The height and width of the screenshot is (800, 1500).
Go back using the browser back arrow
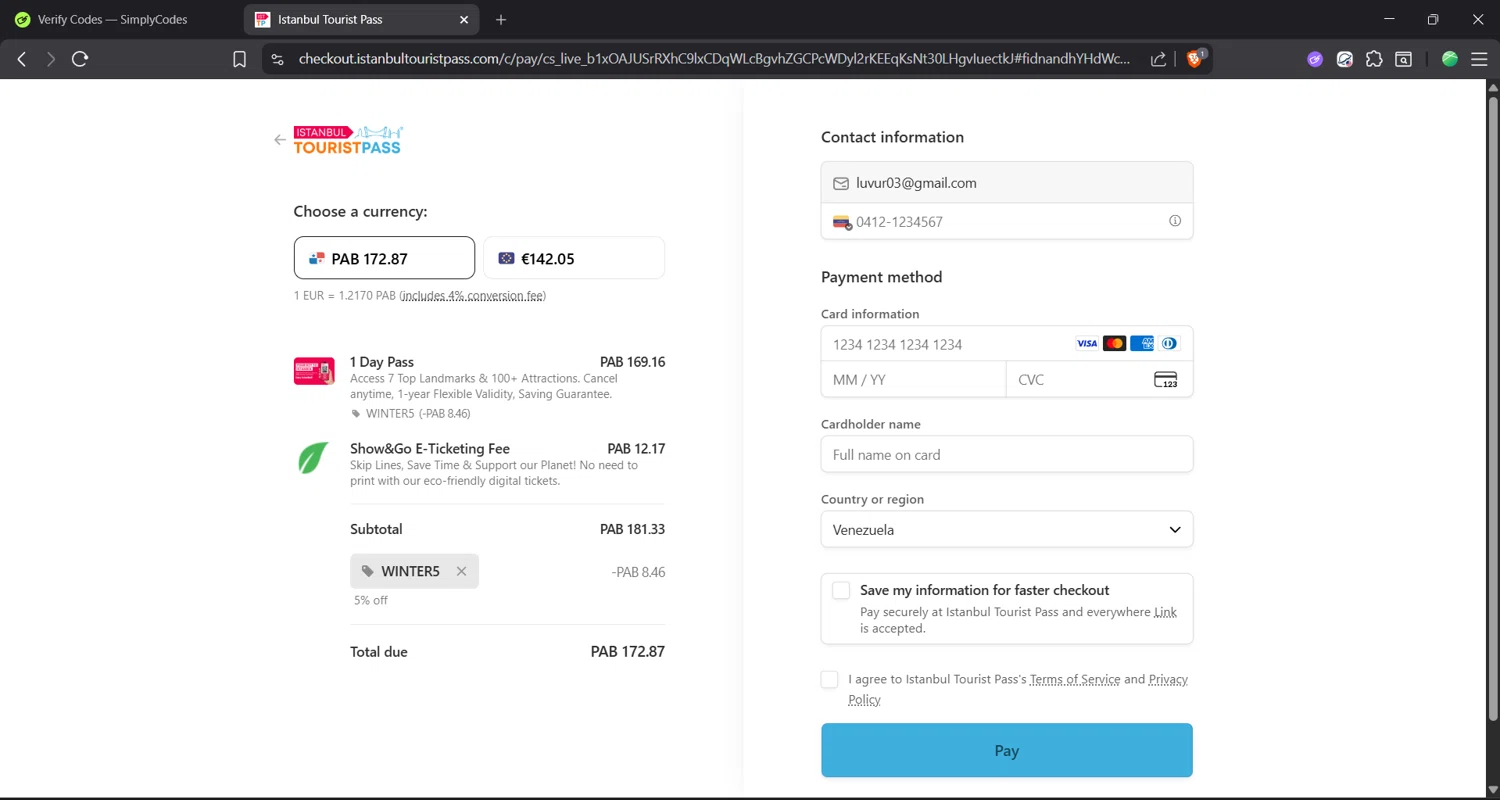coord(22,59)
